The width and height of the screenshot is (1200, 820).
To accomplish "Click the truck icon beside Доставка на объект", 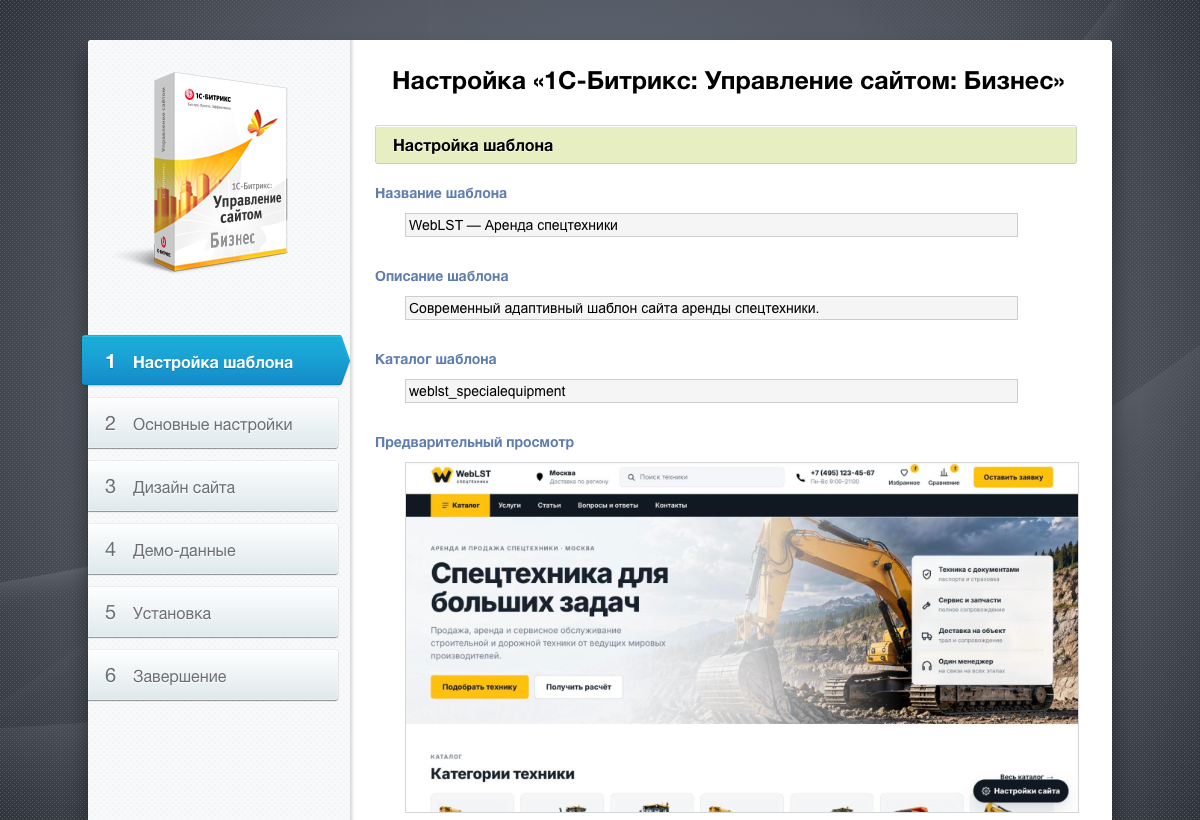I will [x=927, y=636].
